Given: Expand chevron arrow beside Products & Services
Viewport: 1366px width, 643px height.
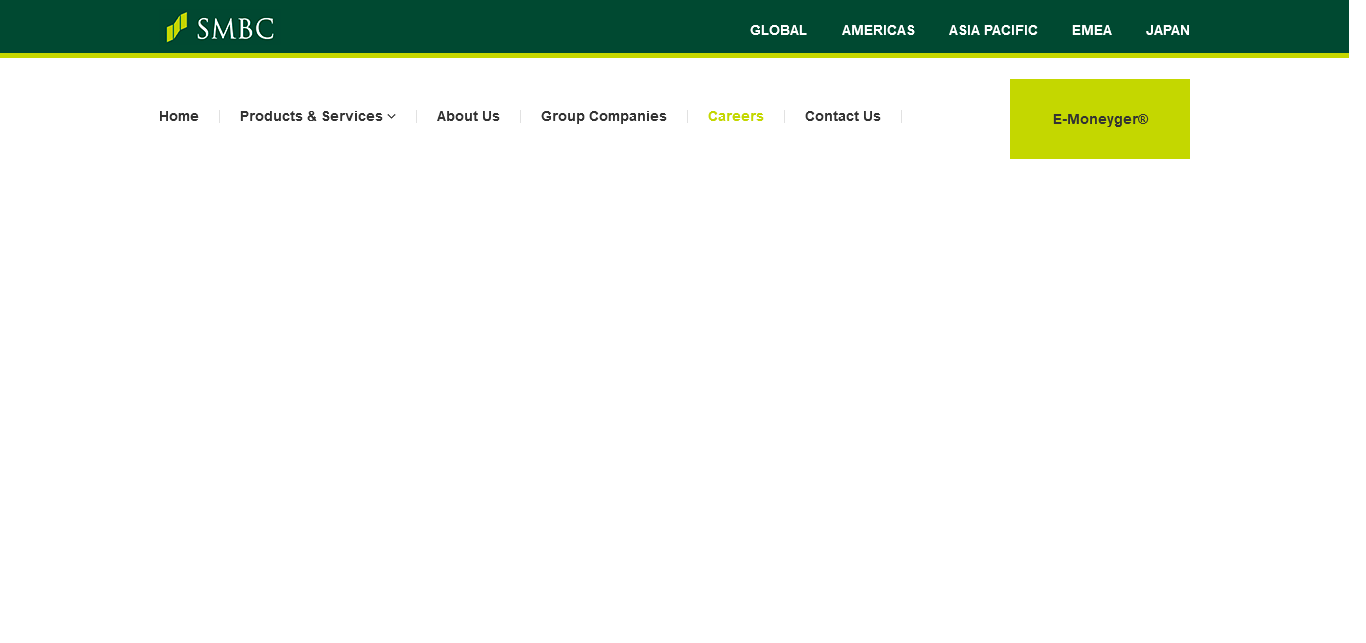Looking at the screenshot, I should point(392,117).
